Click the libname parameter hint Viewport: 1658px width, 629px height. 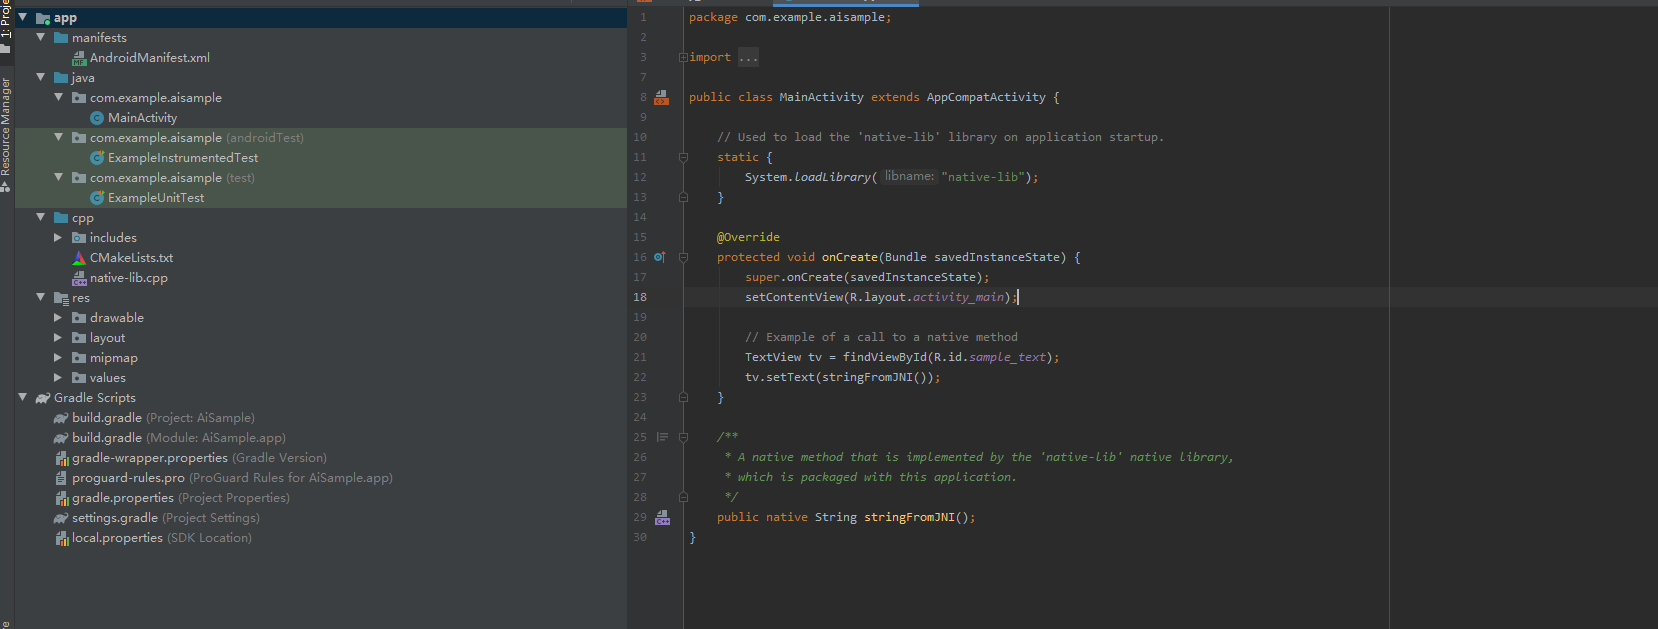[x=909, y=176]
